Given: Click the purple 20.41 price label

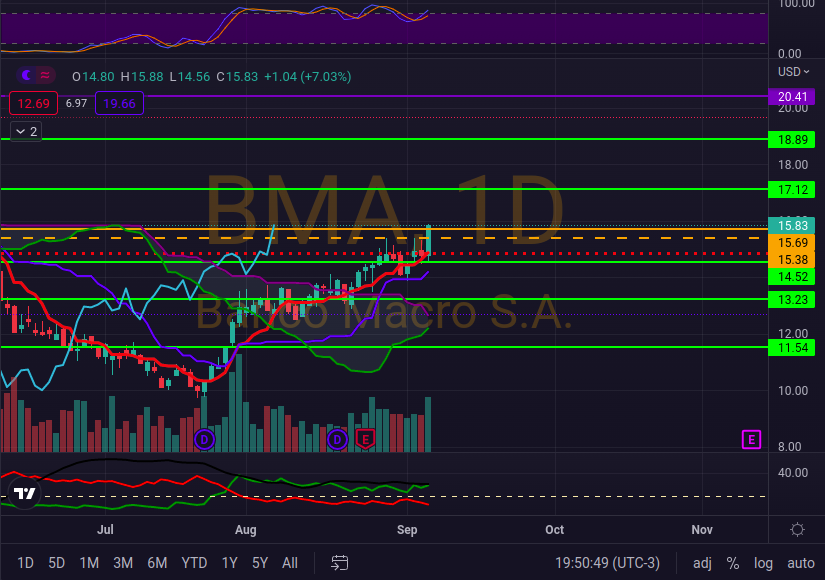Looking at the screenshot, I should tap(792, 97).
